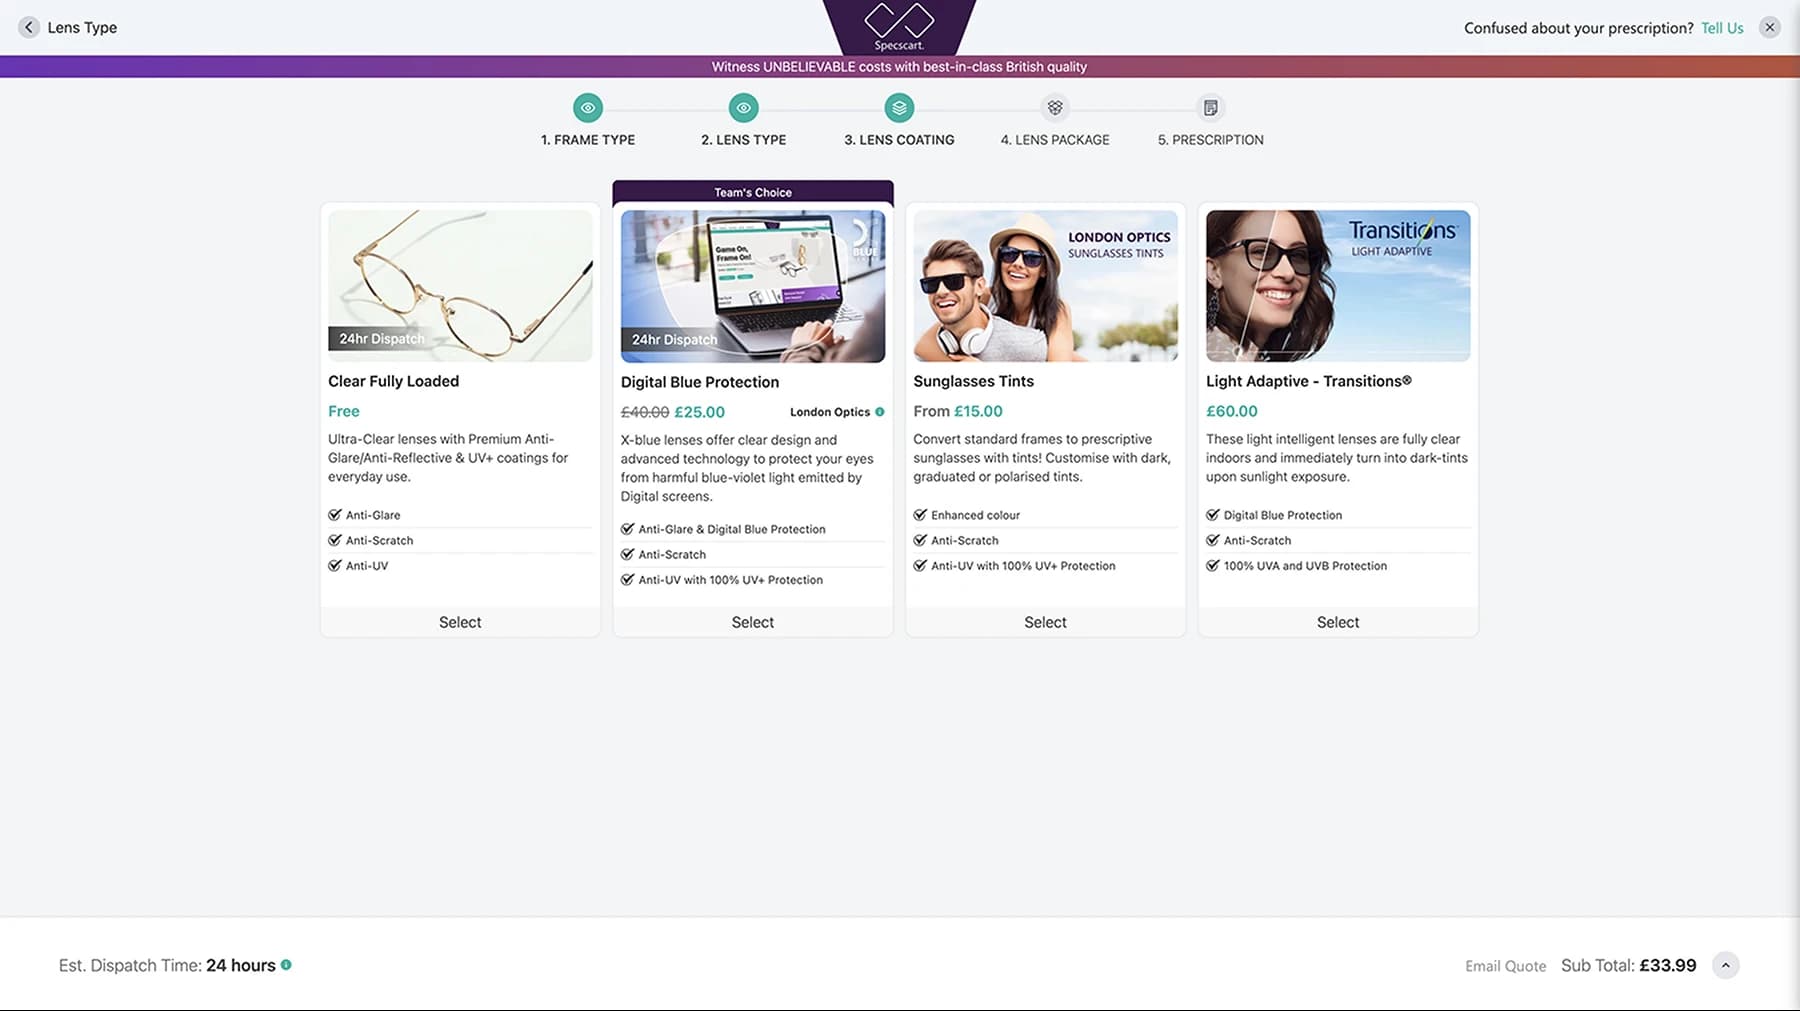
Task: Close the lens selection using the X button
Action: pos(1770,28)
